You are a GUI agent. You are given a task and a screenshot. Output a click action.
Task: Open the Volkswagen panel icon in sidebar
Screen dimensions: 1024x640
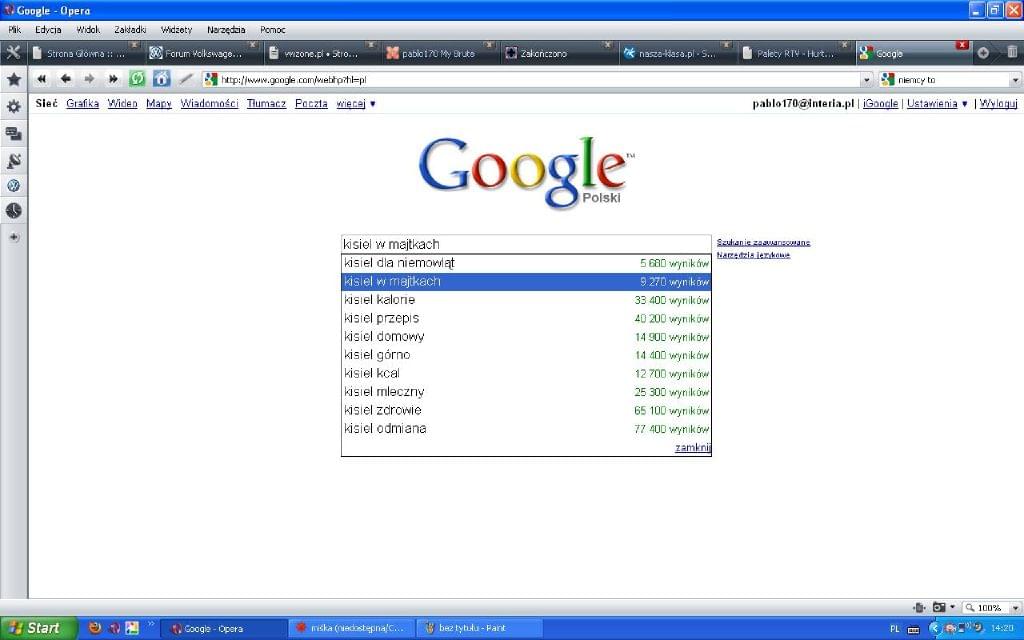(x=14, y=186)
